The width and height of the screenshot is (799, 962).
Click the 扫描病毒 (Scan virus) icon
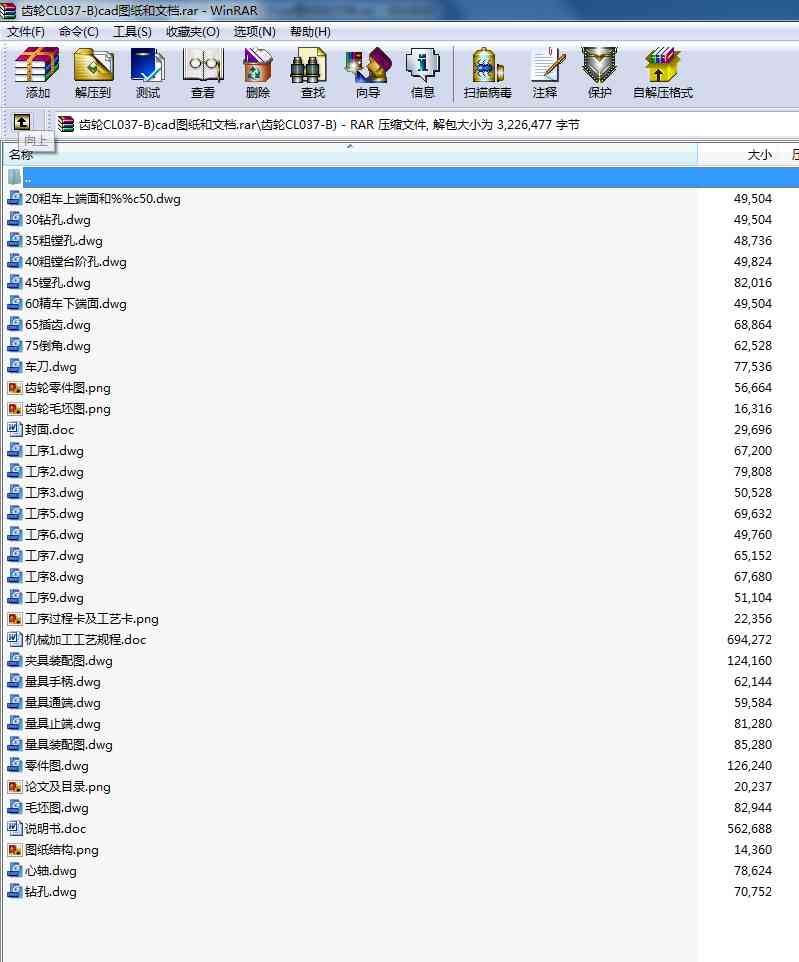pos(488,66)
